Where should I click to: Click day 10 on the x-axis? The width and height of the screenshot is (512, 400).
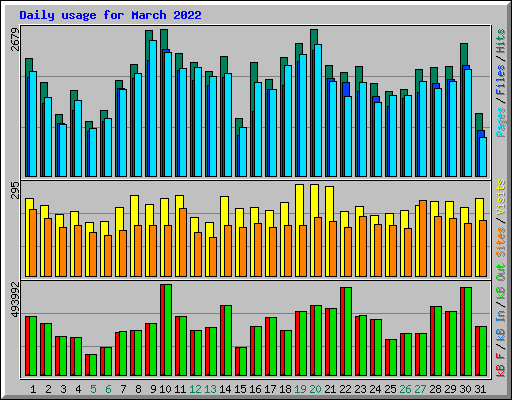pyautogui.click(x=165, y=389)
